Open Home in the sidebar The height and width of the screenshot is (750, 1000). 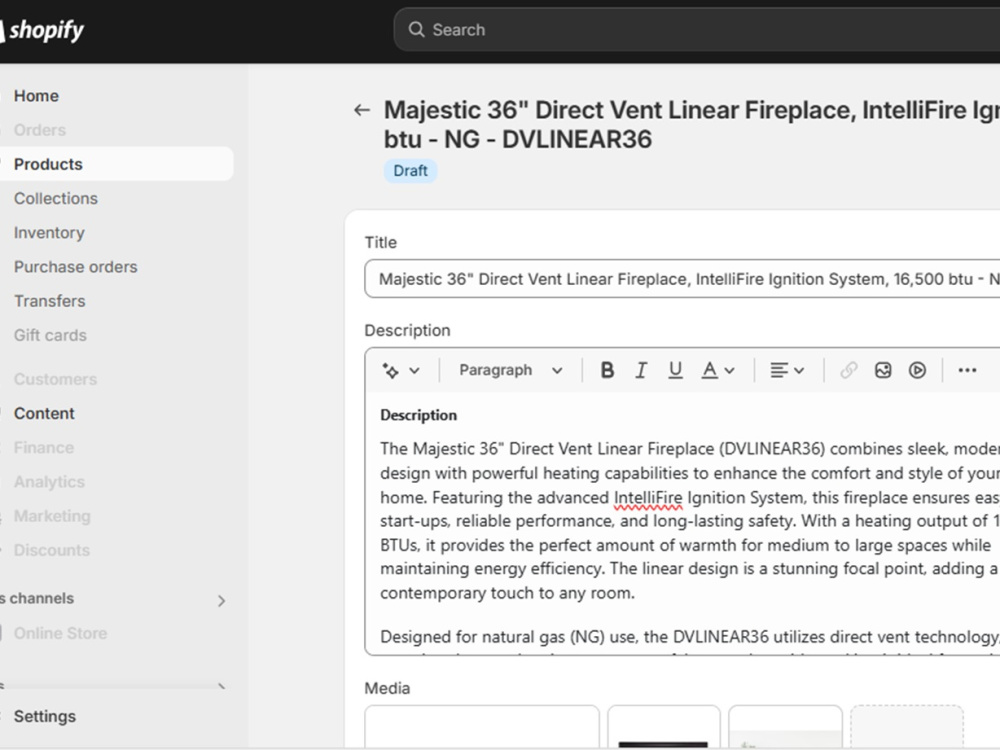[36, 96]
